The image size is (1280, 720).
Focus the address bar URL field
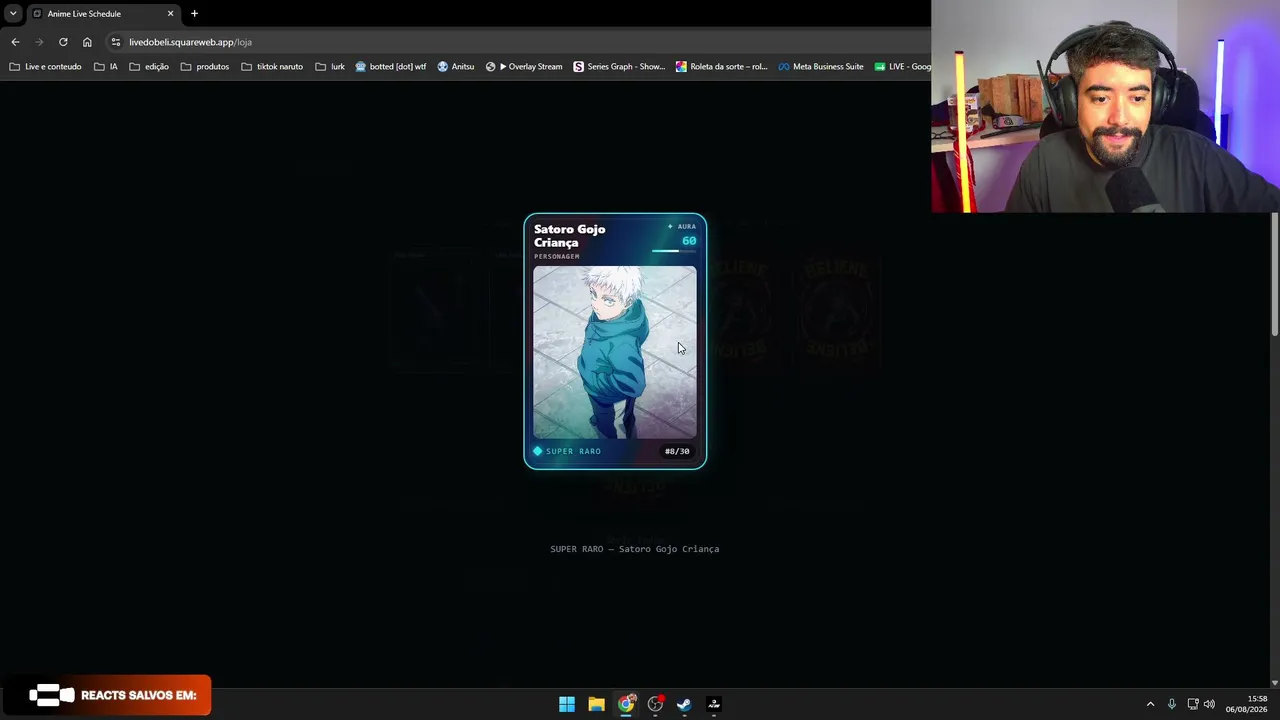coord(520,42)
